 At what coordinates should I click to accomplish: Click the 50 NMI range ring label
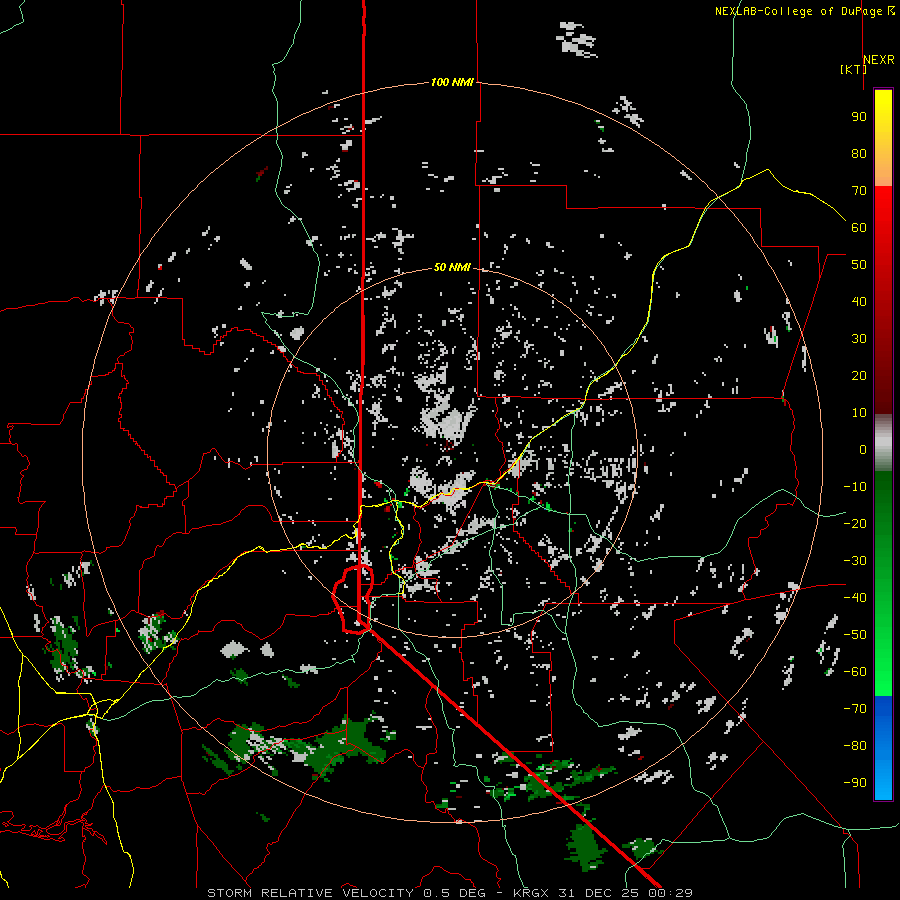(x=452, y=267)
